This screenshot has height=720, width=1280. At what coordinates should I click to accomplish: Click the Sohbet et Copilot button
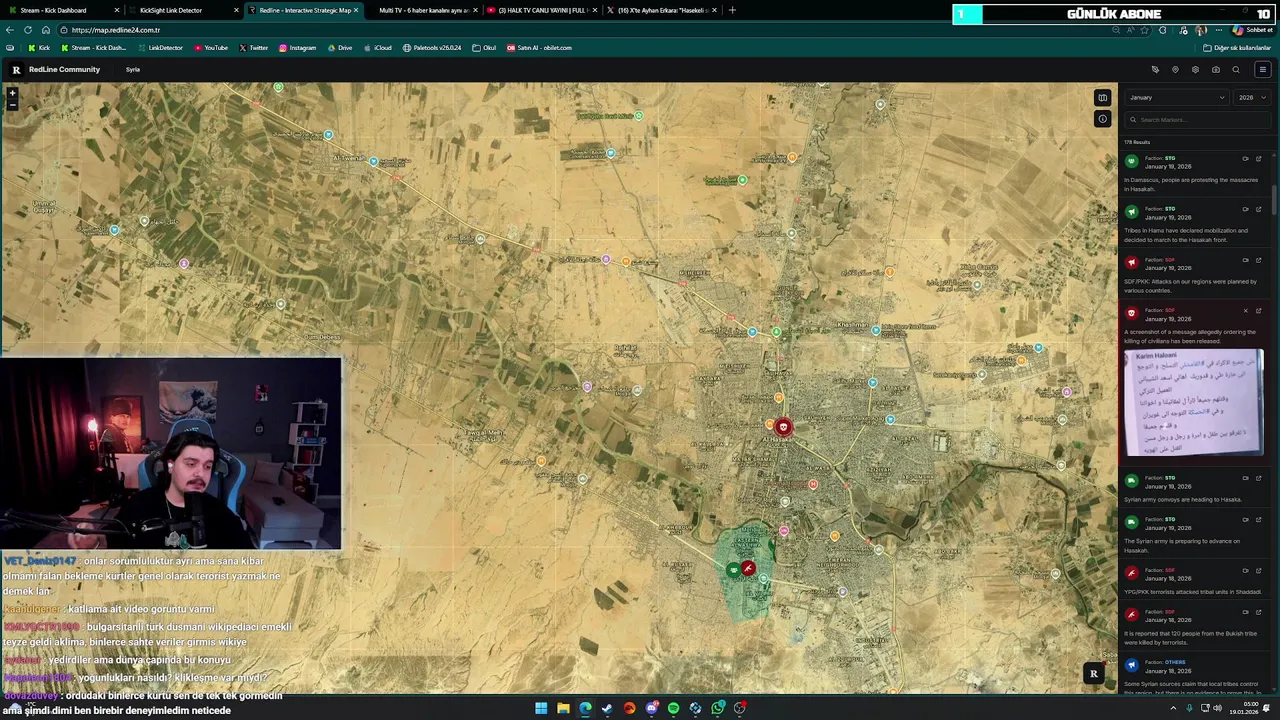click(x=1253, y=30)
